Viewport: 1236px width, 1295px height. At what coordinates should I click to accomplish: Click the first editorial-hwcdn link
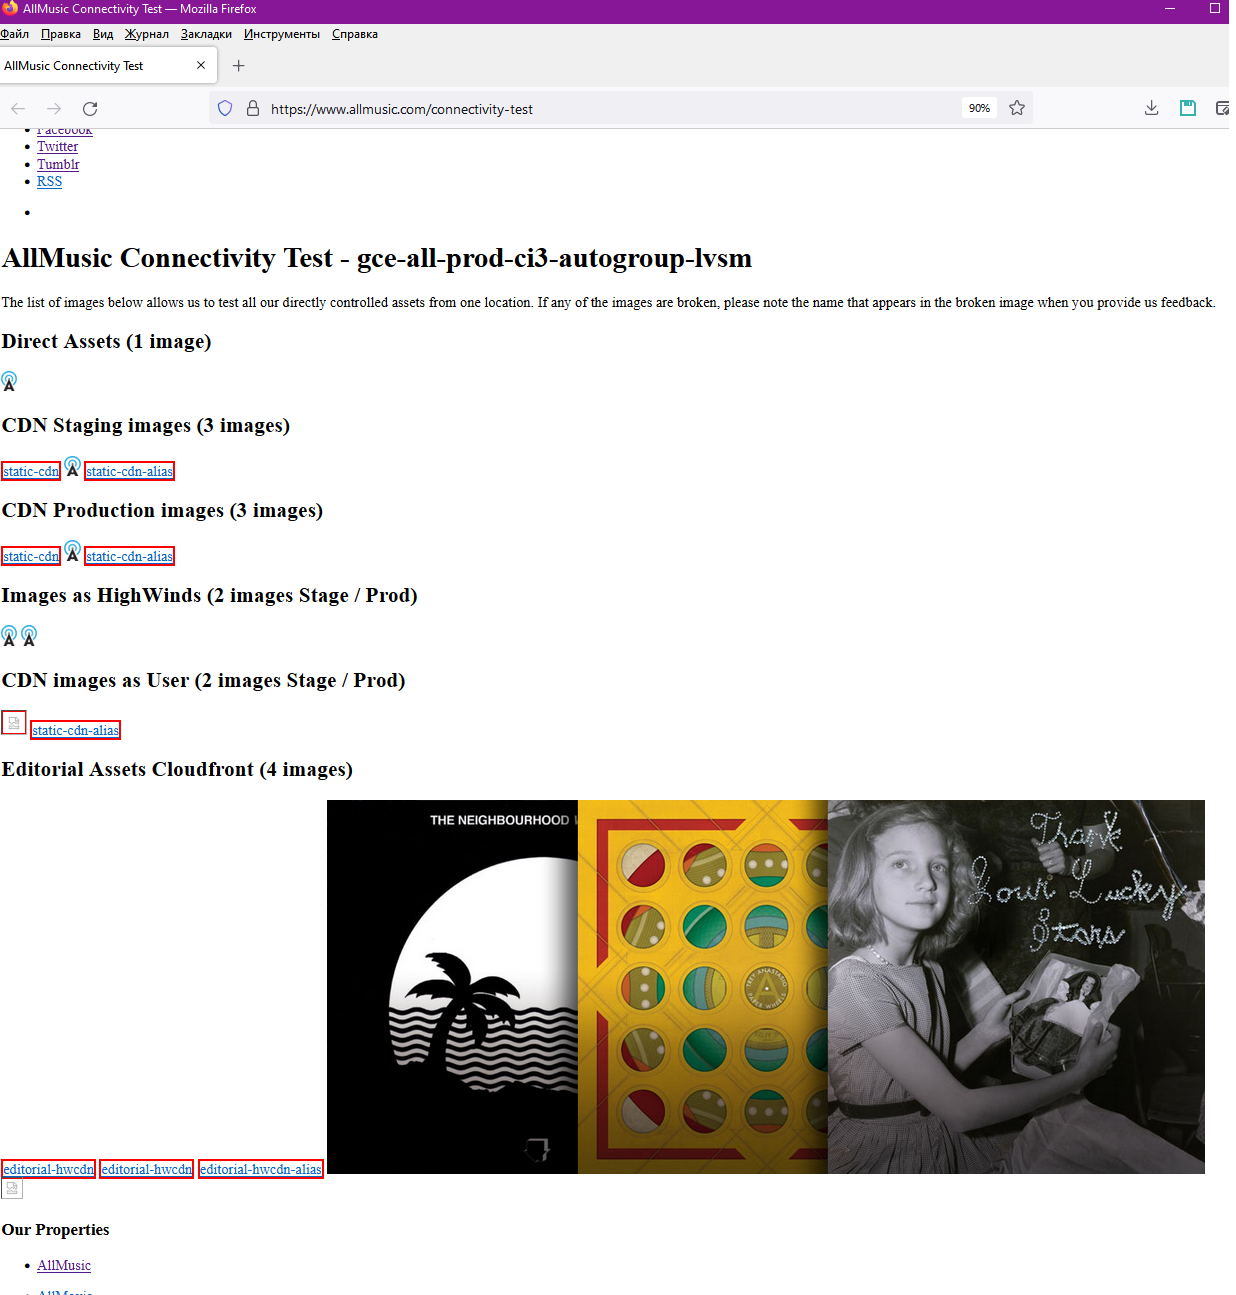48,1169
